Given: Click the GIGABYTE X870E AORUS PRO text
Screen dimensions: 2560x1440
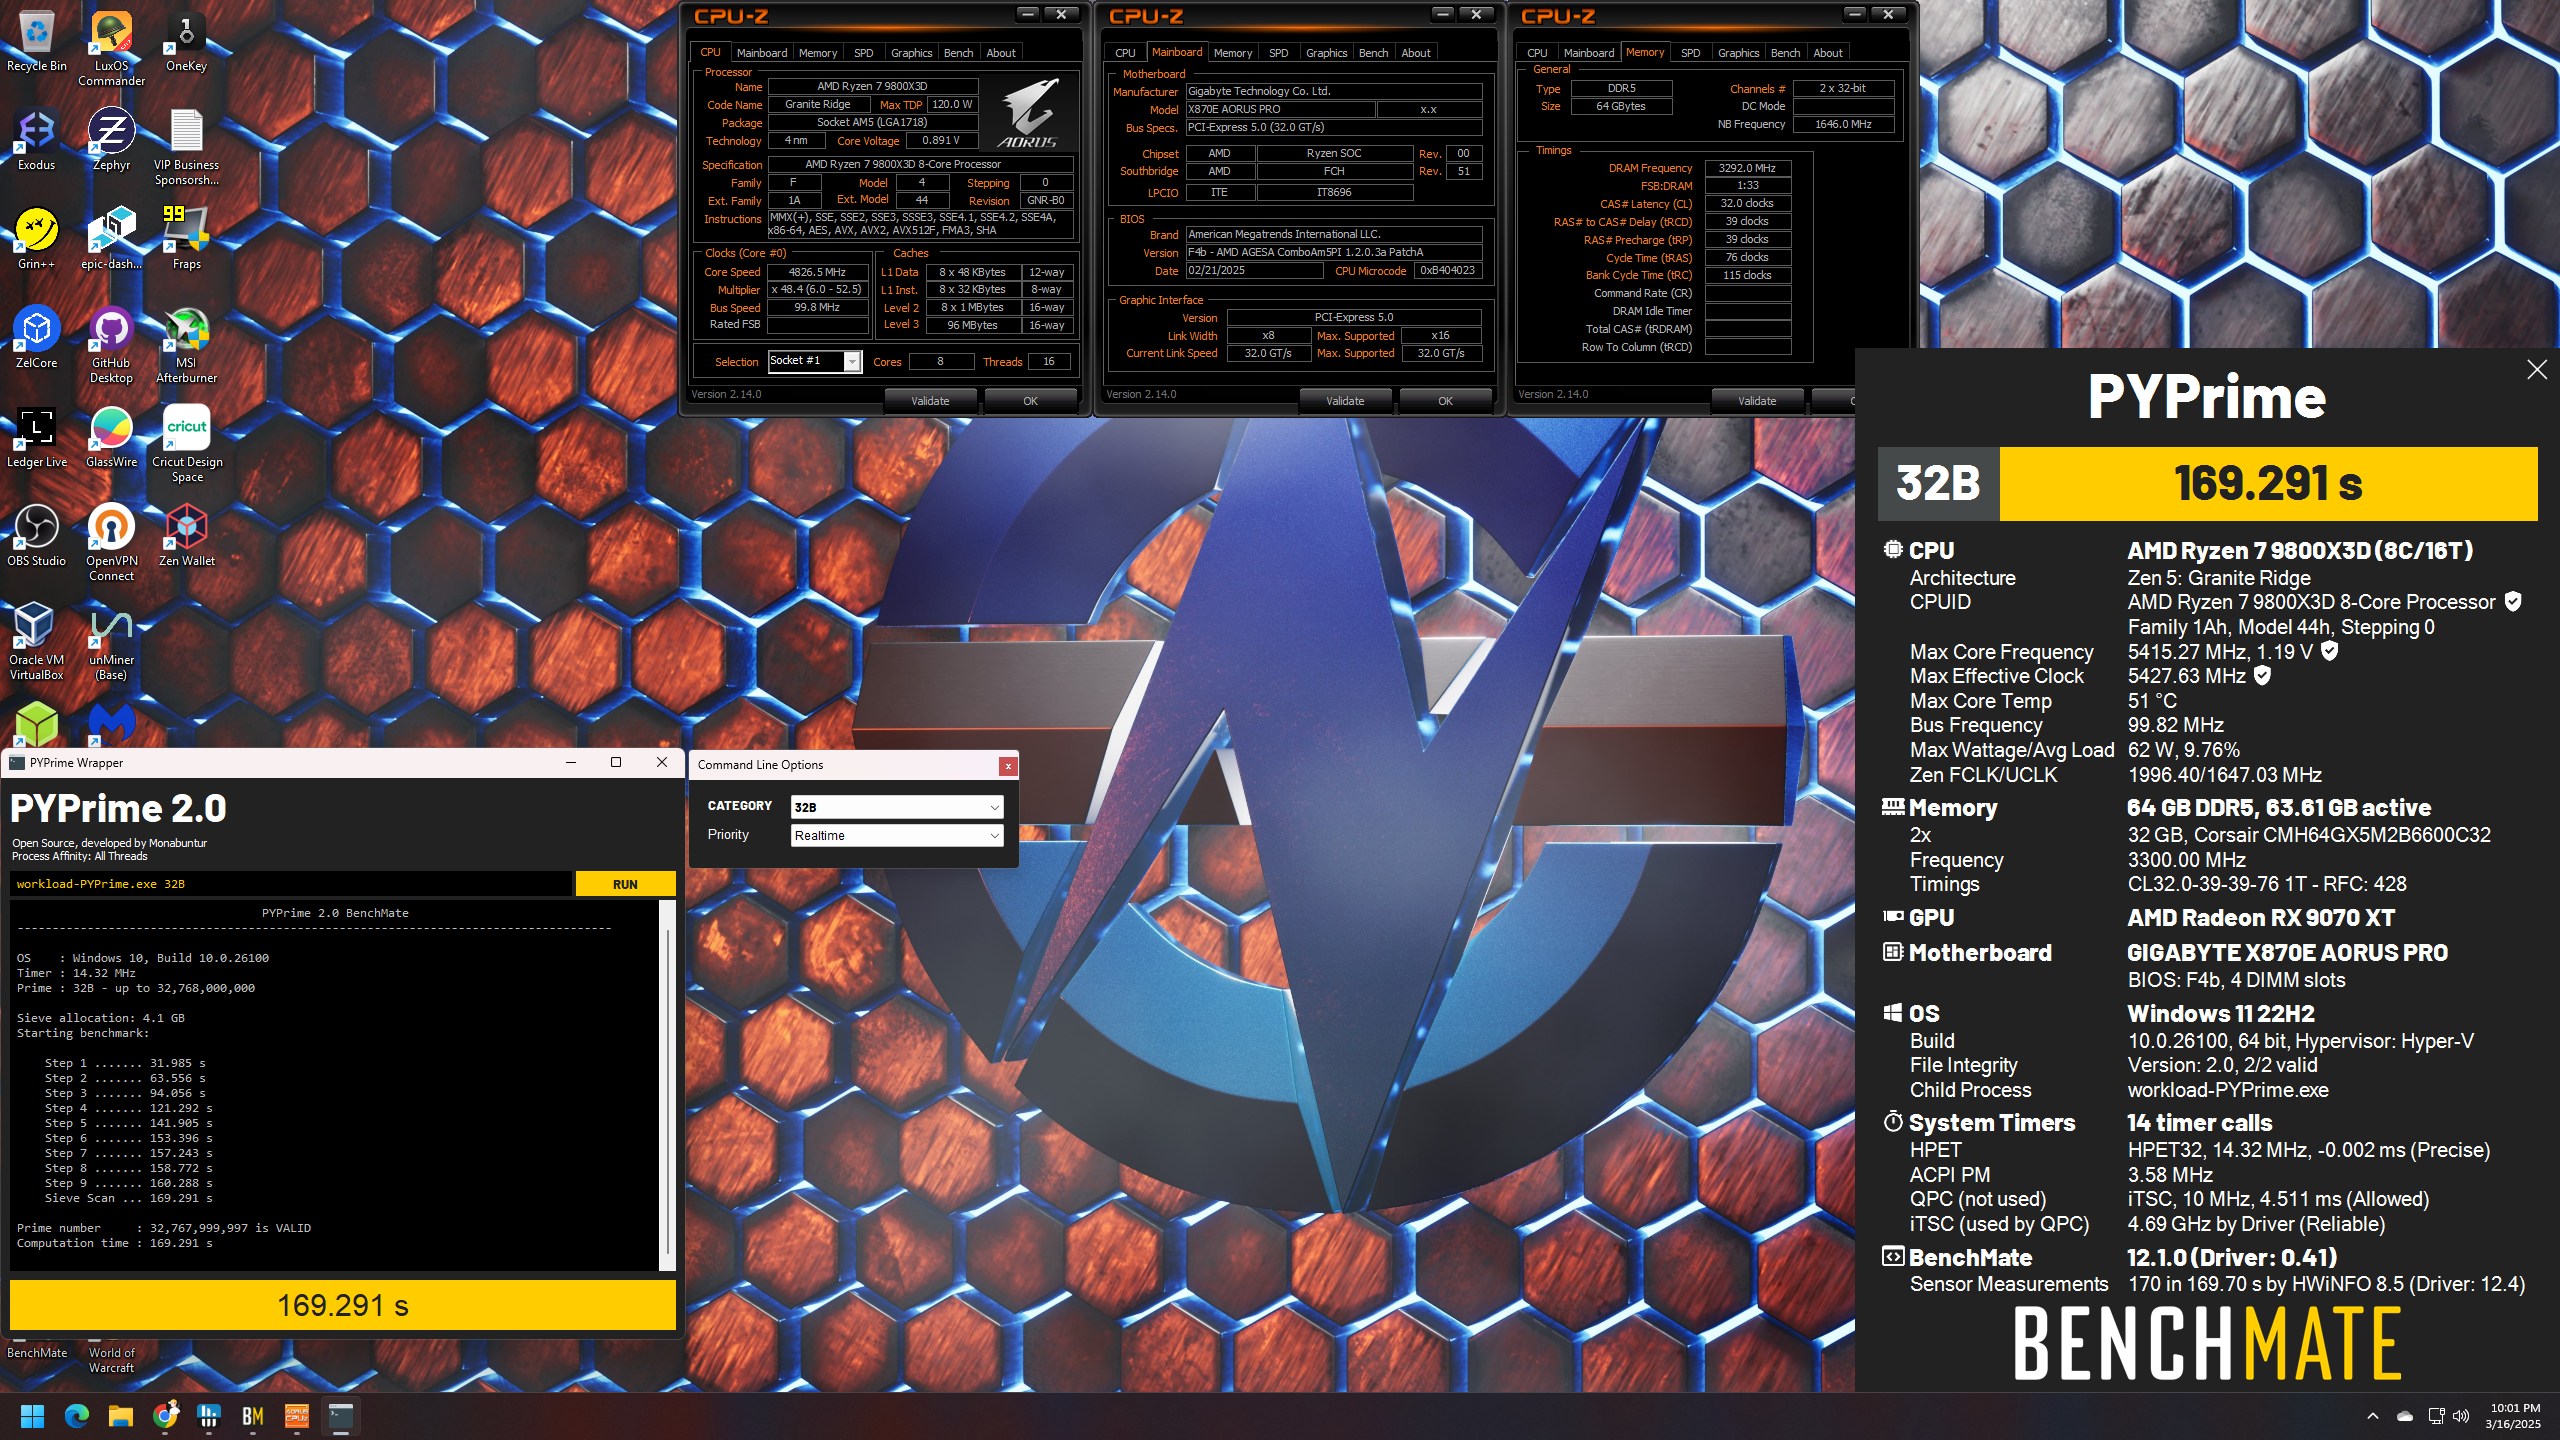Looking at the screenshot, I should tap(2287, 953).
